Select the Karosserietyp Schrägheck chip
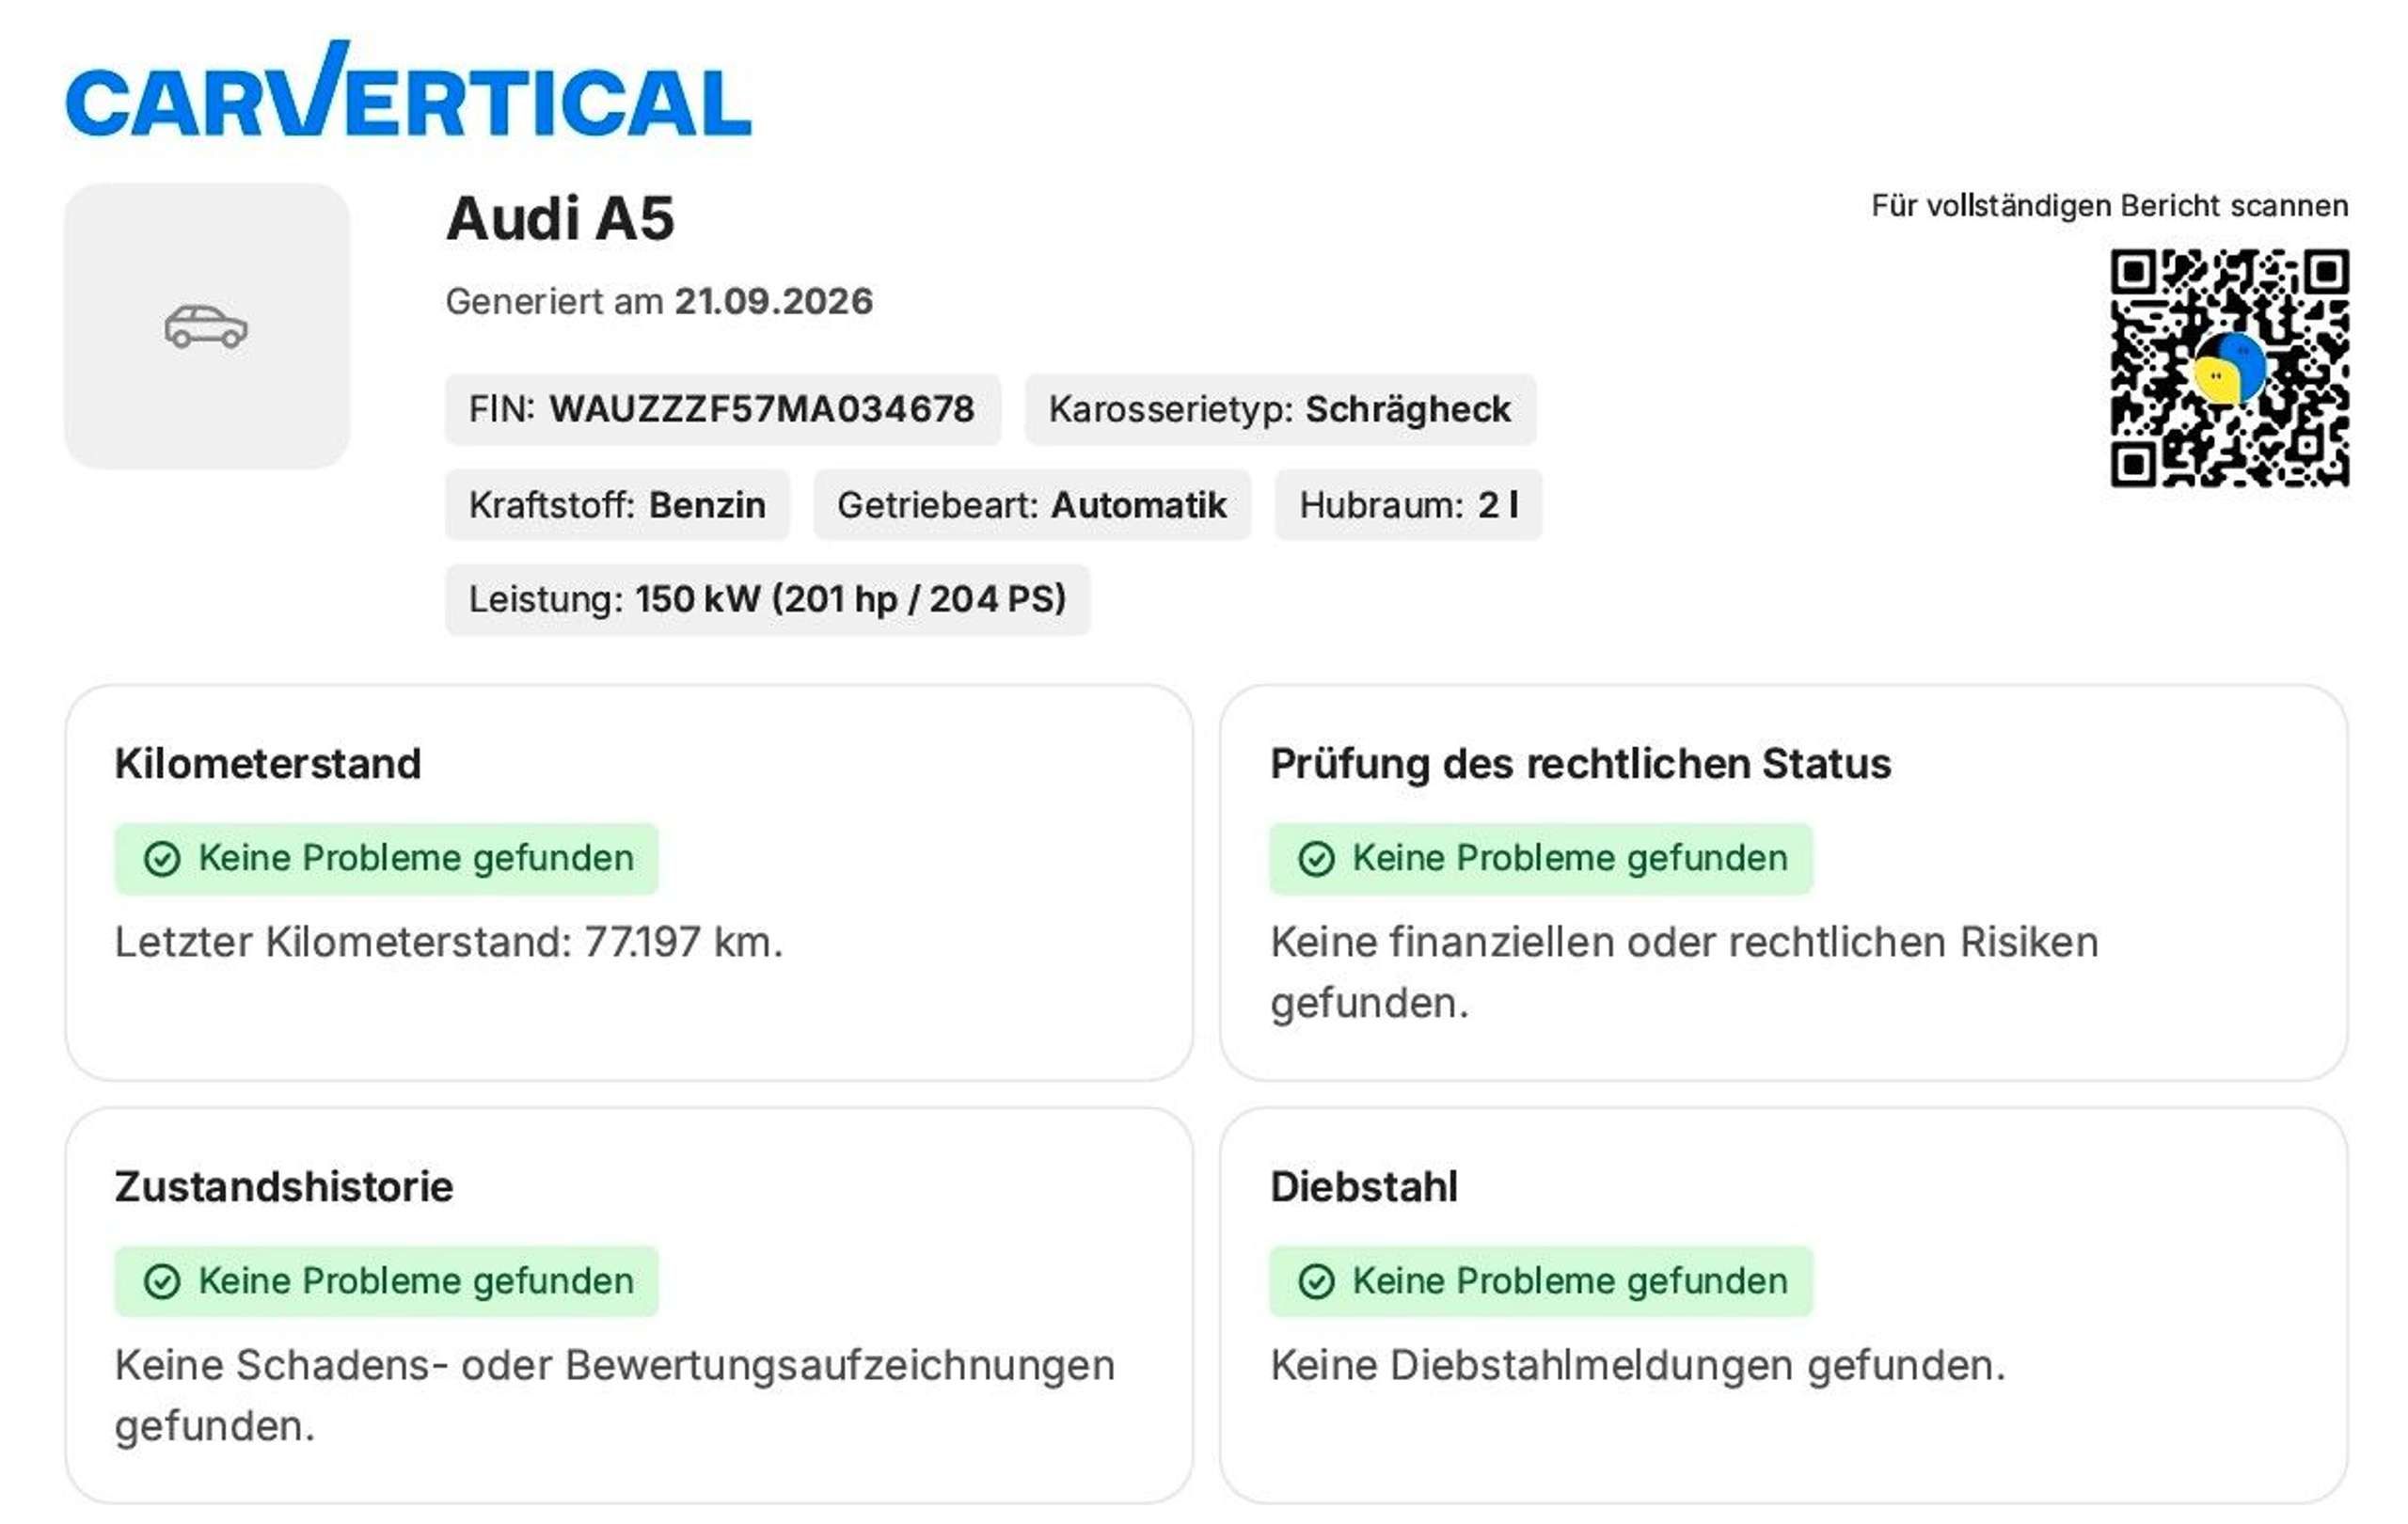Image resolution: width=2408 pixels, height=1524 pixels. point(1280,409)
